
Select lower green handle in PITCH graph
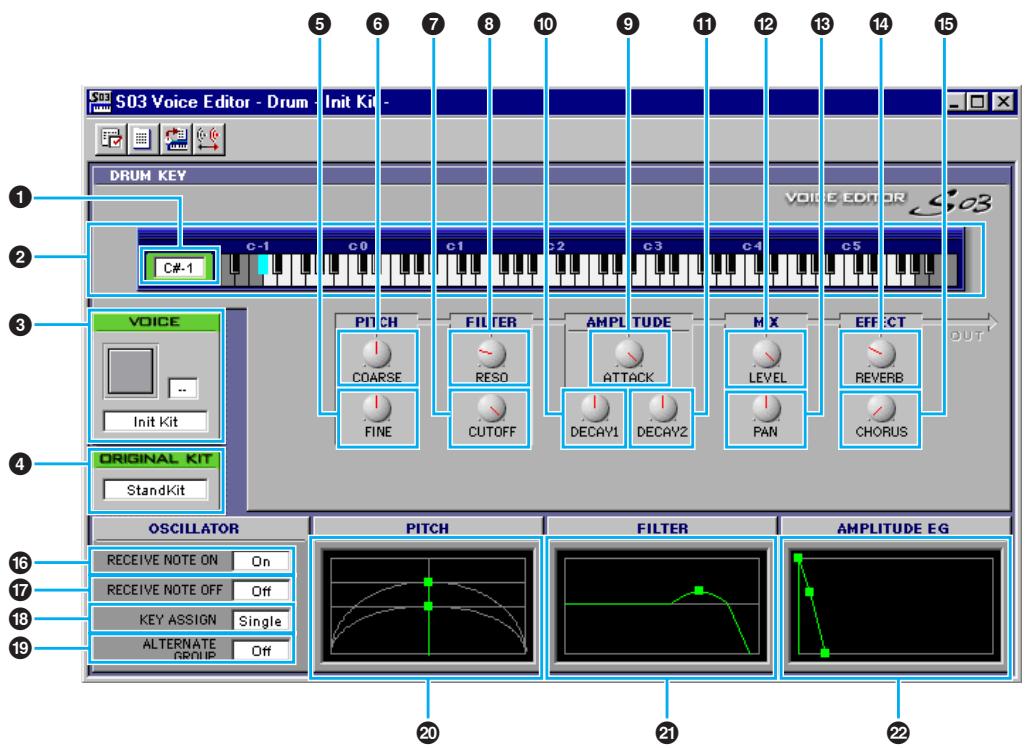(428, 606)
